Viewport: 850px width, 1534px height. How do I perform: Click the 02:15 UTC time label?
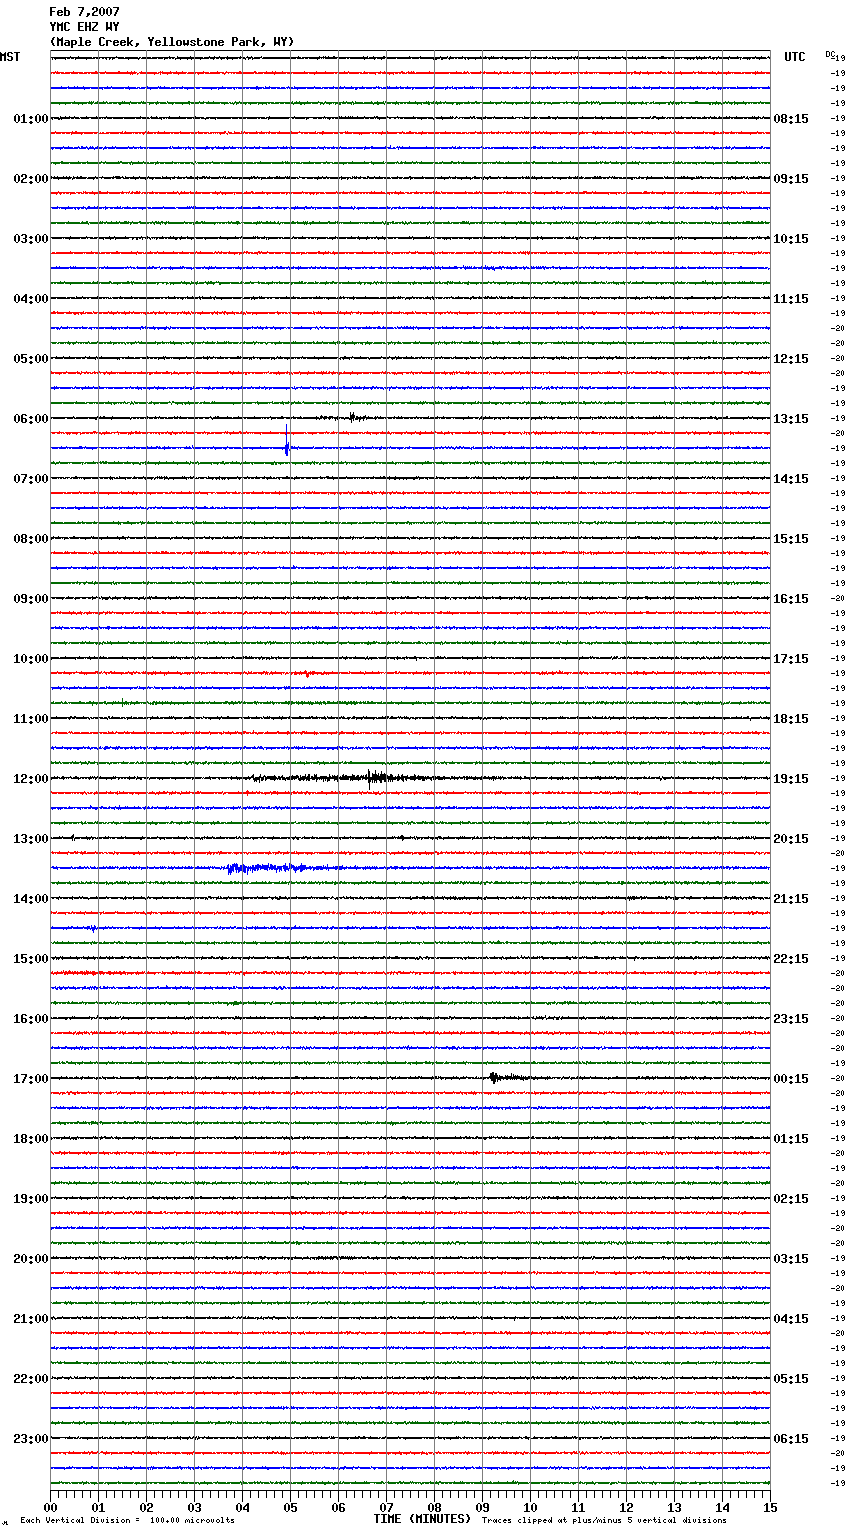pos(791,1199)
